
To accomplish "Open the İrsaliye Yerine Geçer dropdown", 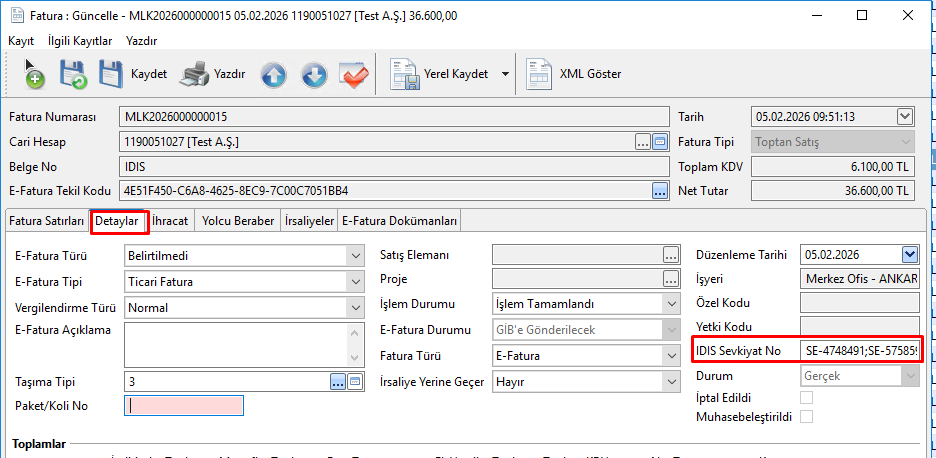I will pyautogui.click(x=670, y=381).
